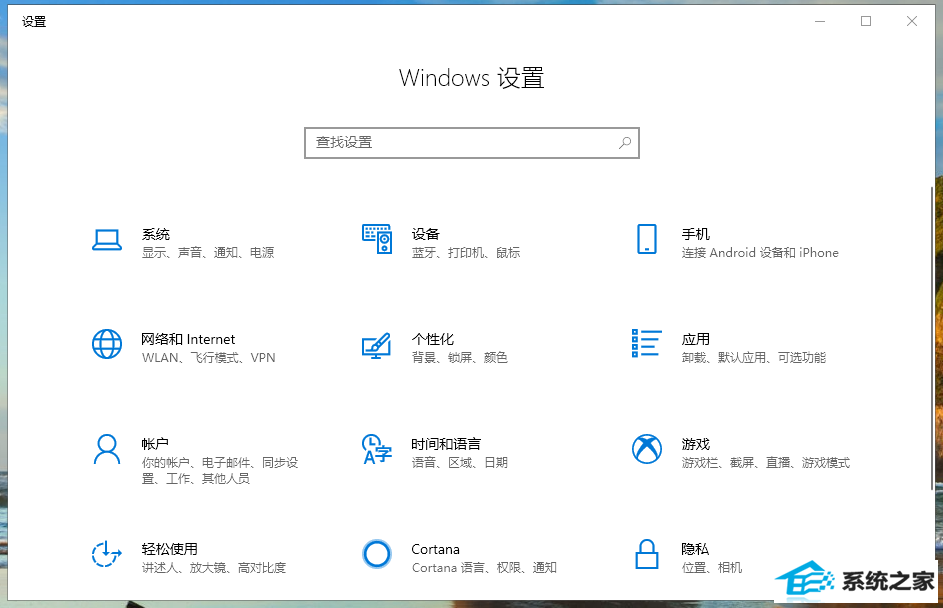Click the Cortana title text
943x608 pixels.
(435, 549)
